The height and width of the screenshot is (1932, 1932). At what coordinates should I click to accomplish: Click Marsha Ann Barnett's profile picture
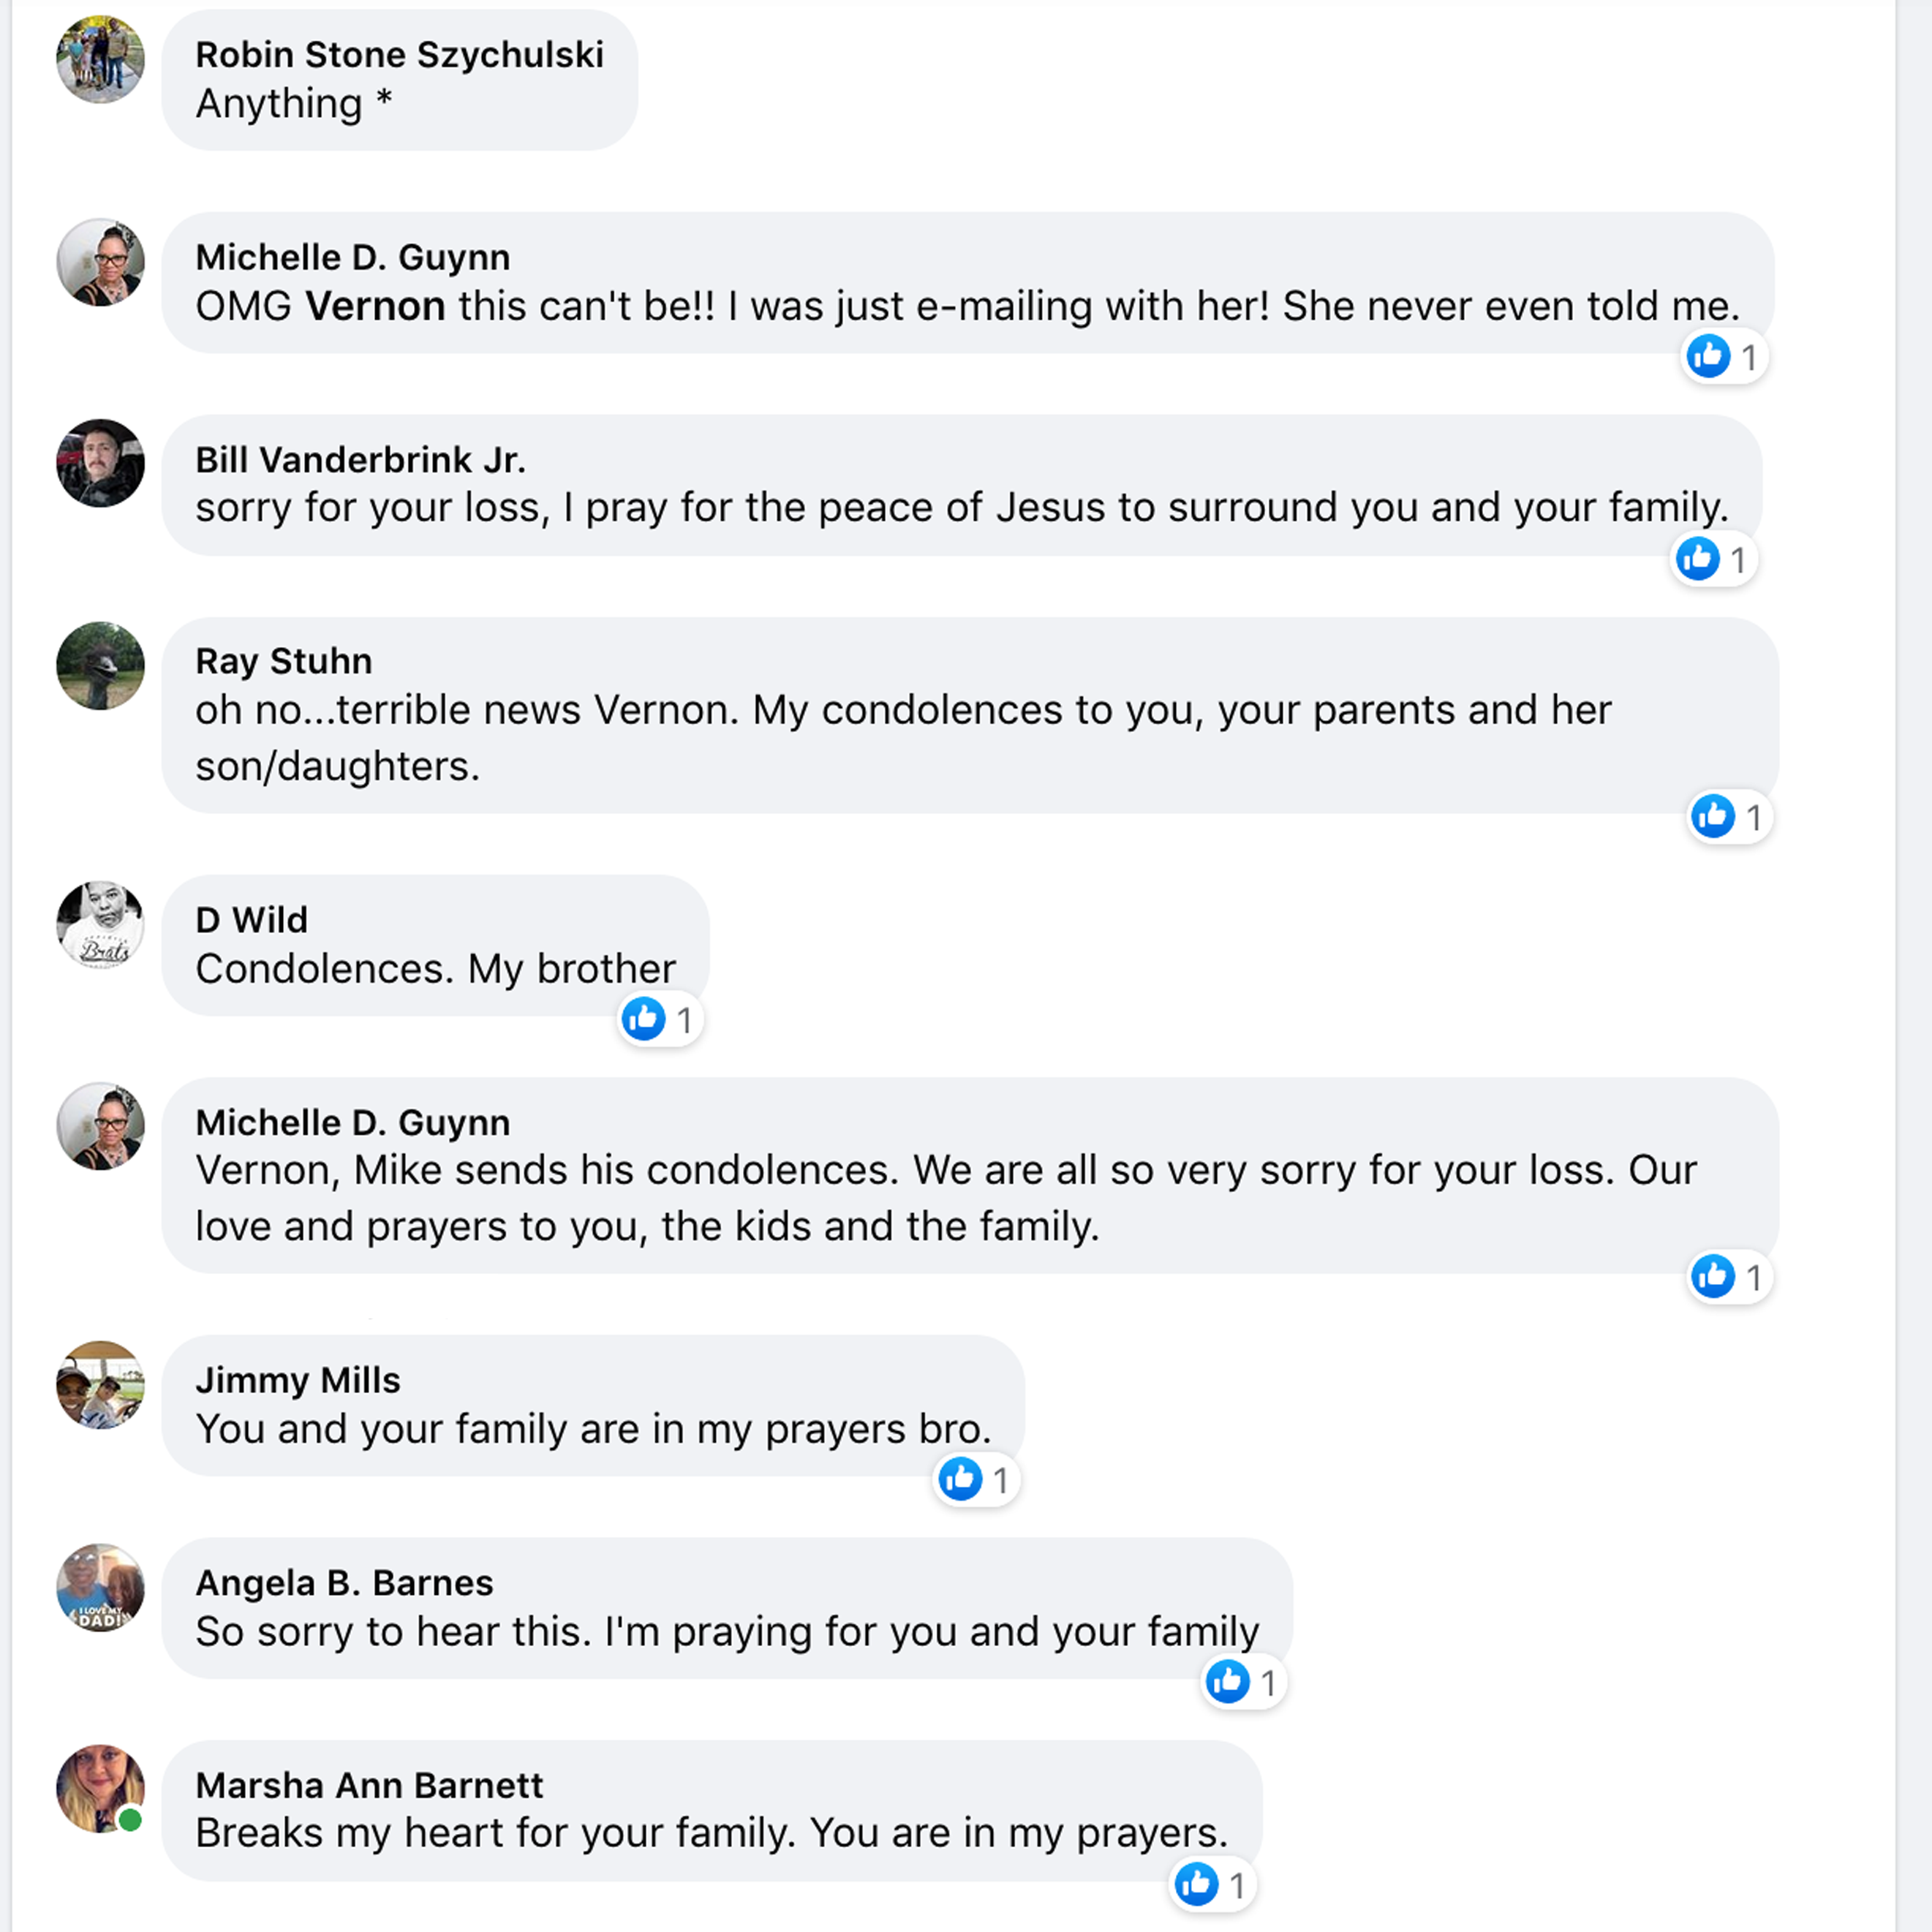click(100, 1789)
